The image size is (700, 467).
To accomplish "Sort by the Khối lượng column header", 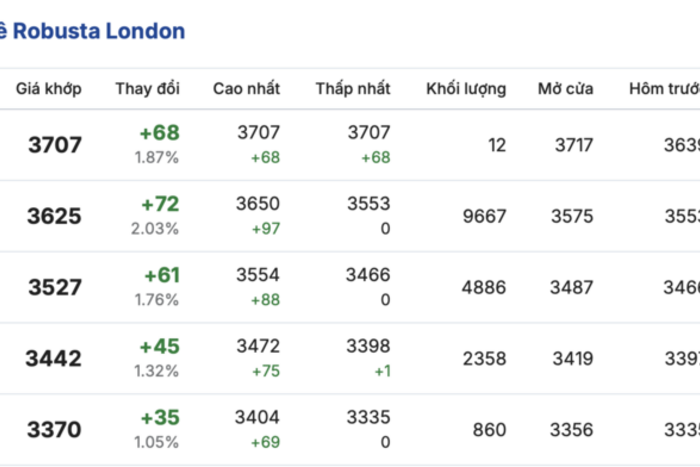I will (x=466, y=89).
